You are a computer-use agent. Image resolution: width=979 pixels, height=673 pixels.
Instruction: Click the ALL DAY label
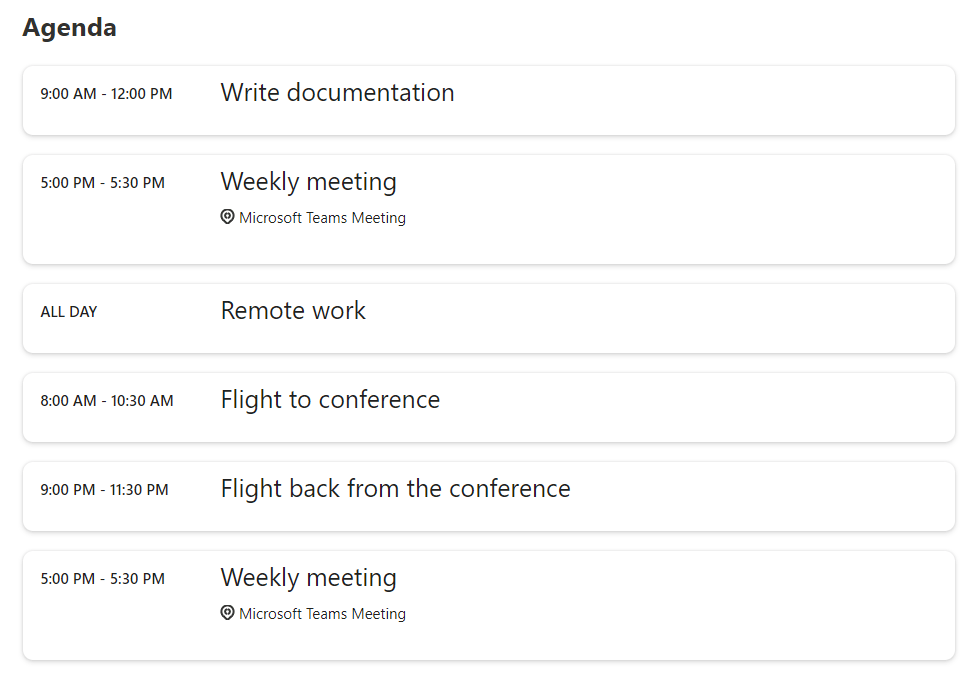pos(69,312)
